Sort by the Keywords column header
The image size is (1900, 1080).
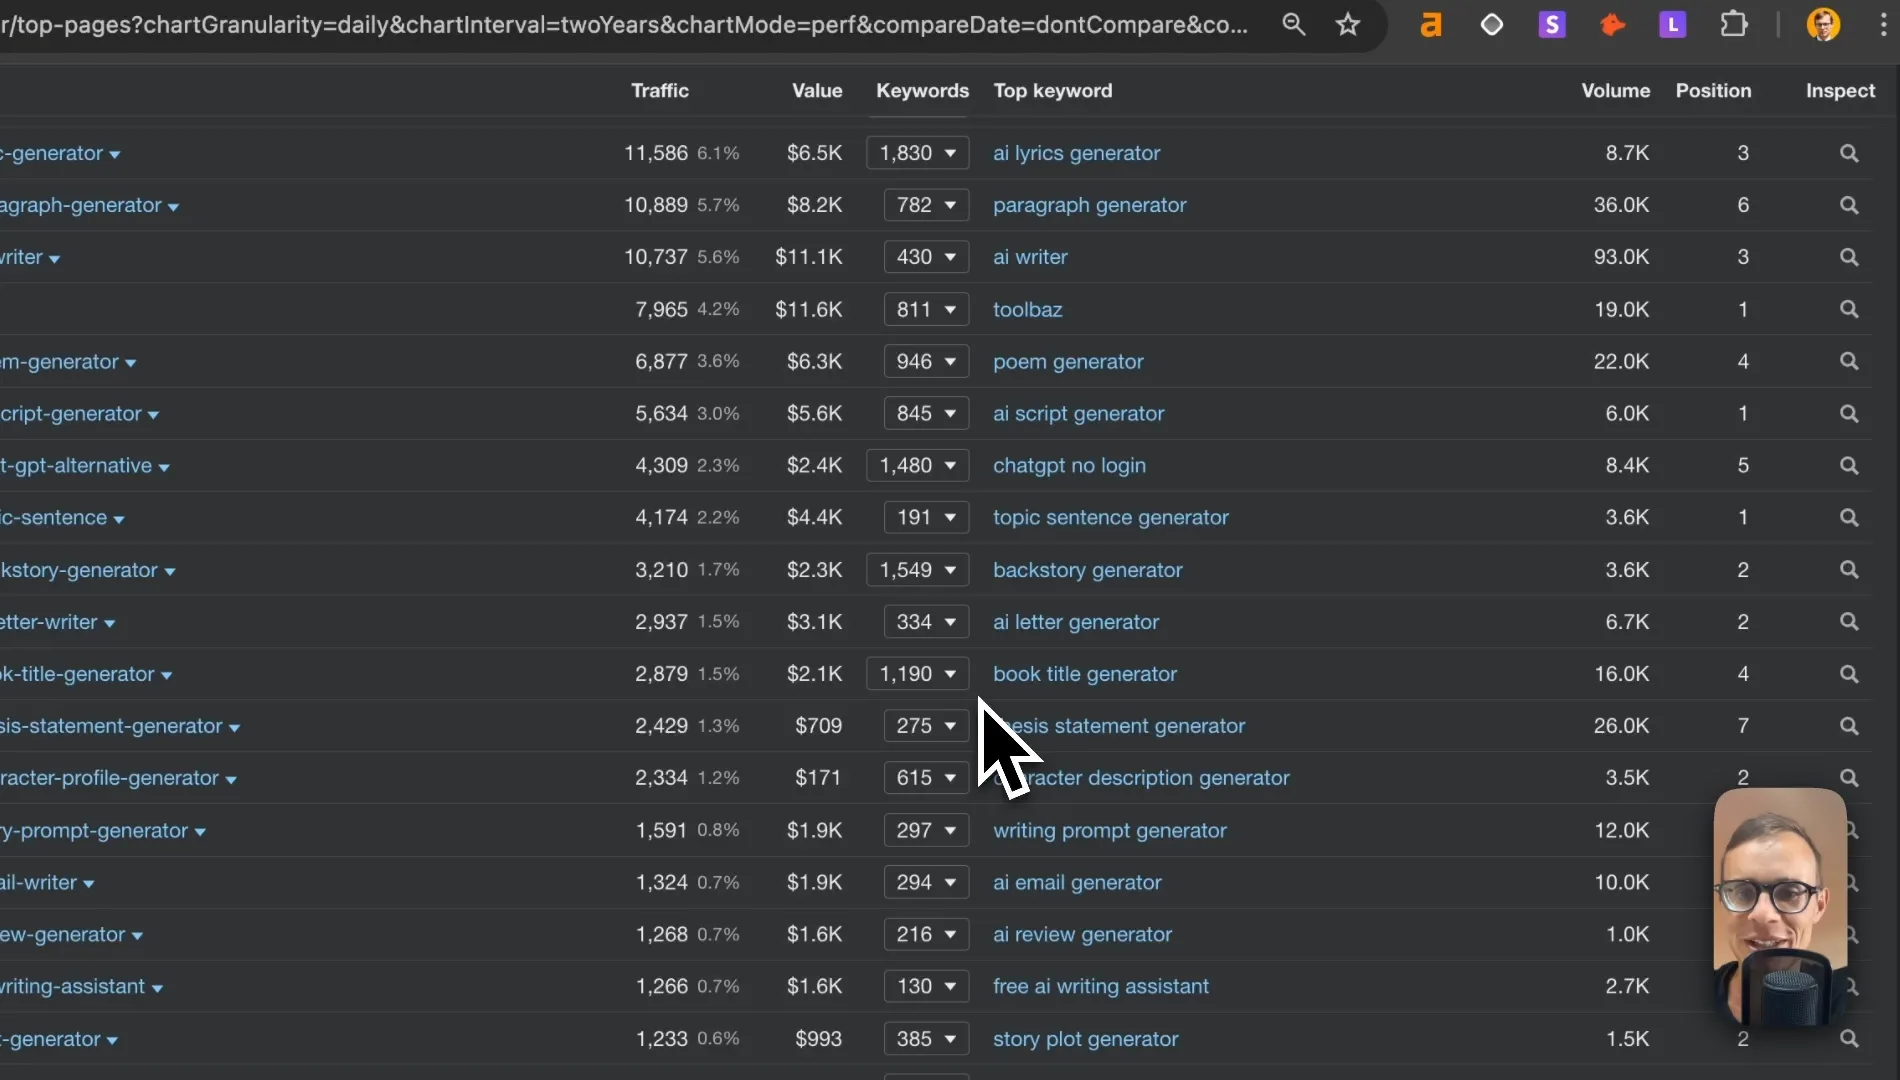922,91
